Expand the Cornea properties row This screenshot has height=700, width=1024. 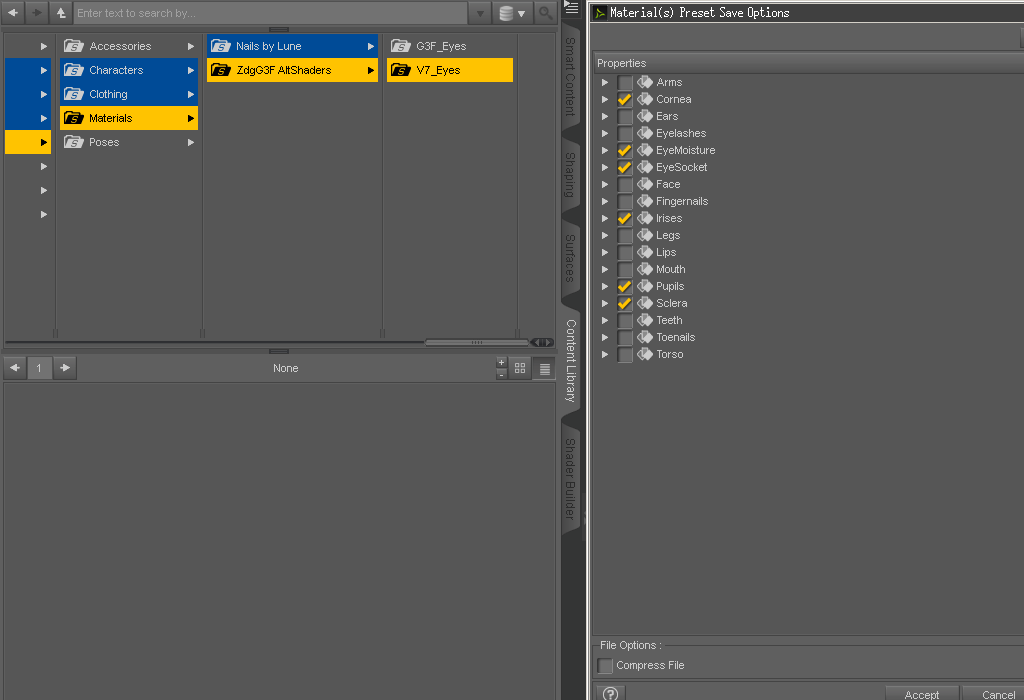(605, 99)
